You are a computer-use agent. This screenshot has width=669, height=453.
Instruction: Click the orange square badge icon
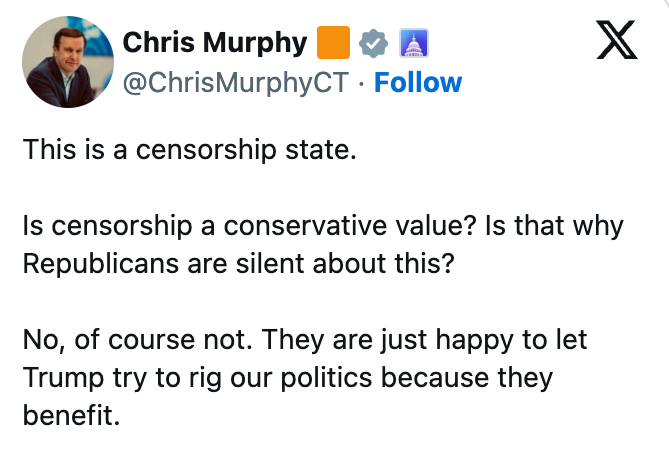[332, 44]
